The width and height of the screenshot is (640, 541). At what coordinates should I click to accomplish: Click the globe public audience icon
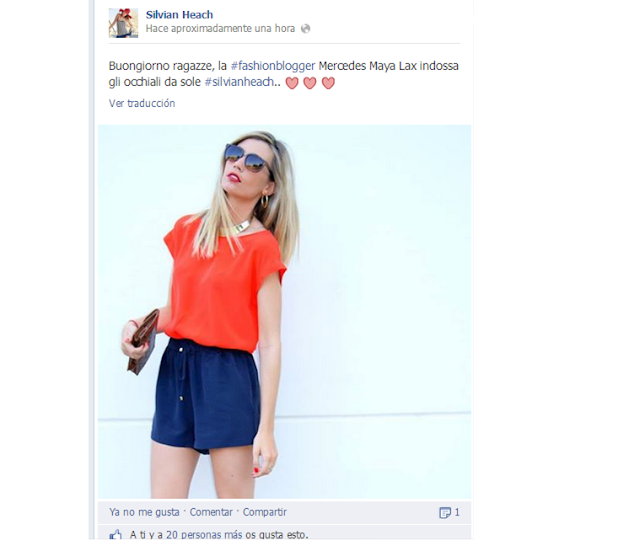305,29
